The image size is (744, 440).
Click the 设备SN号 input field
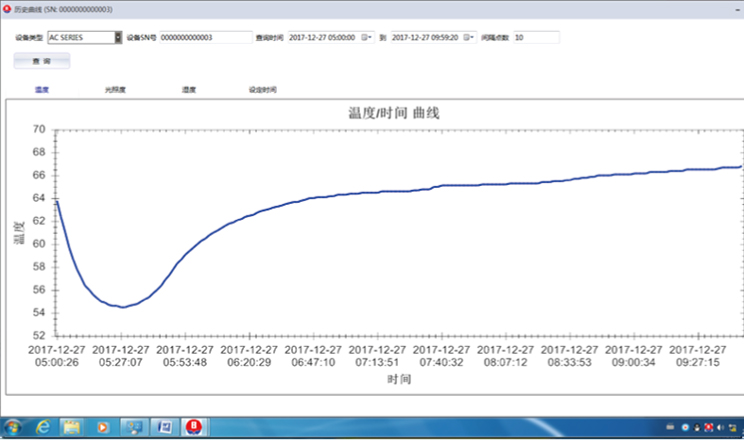coord(205,37)
